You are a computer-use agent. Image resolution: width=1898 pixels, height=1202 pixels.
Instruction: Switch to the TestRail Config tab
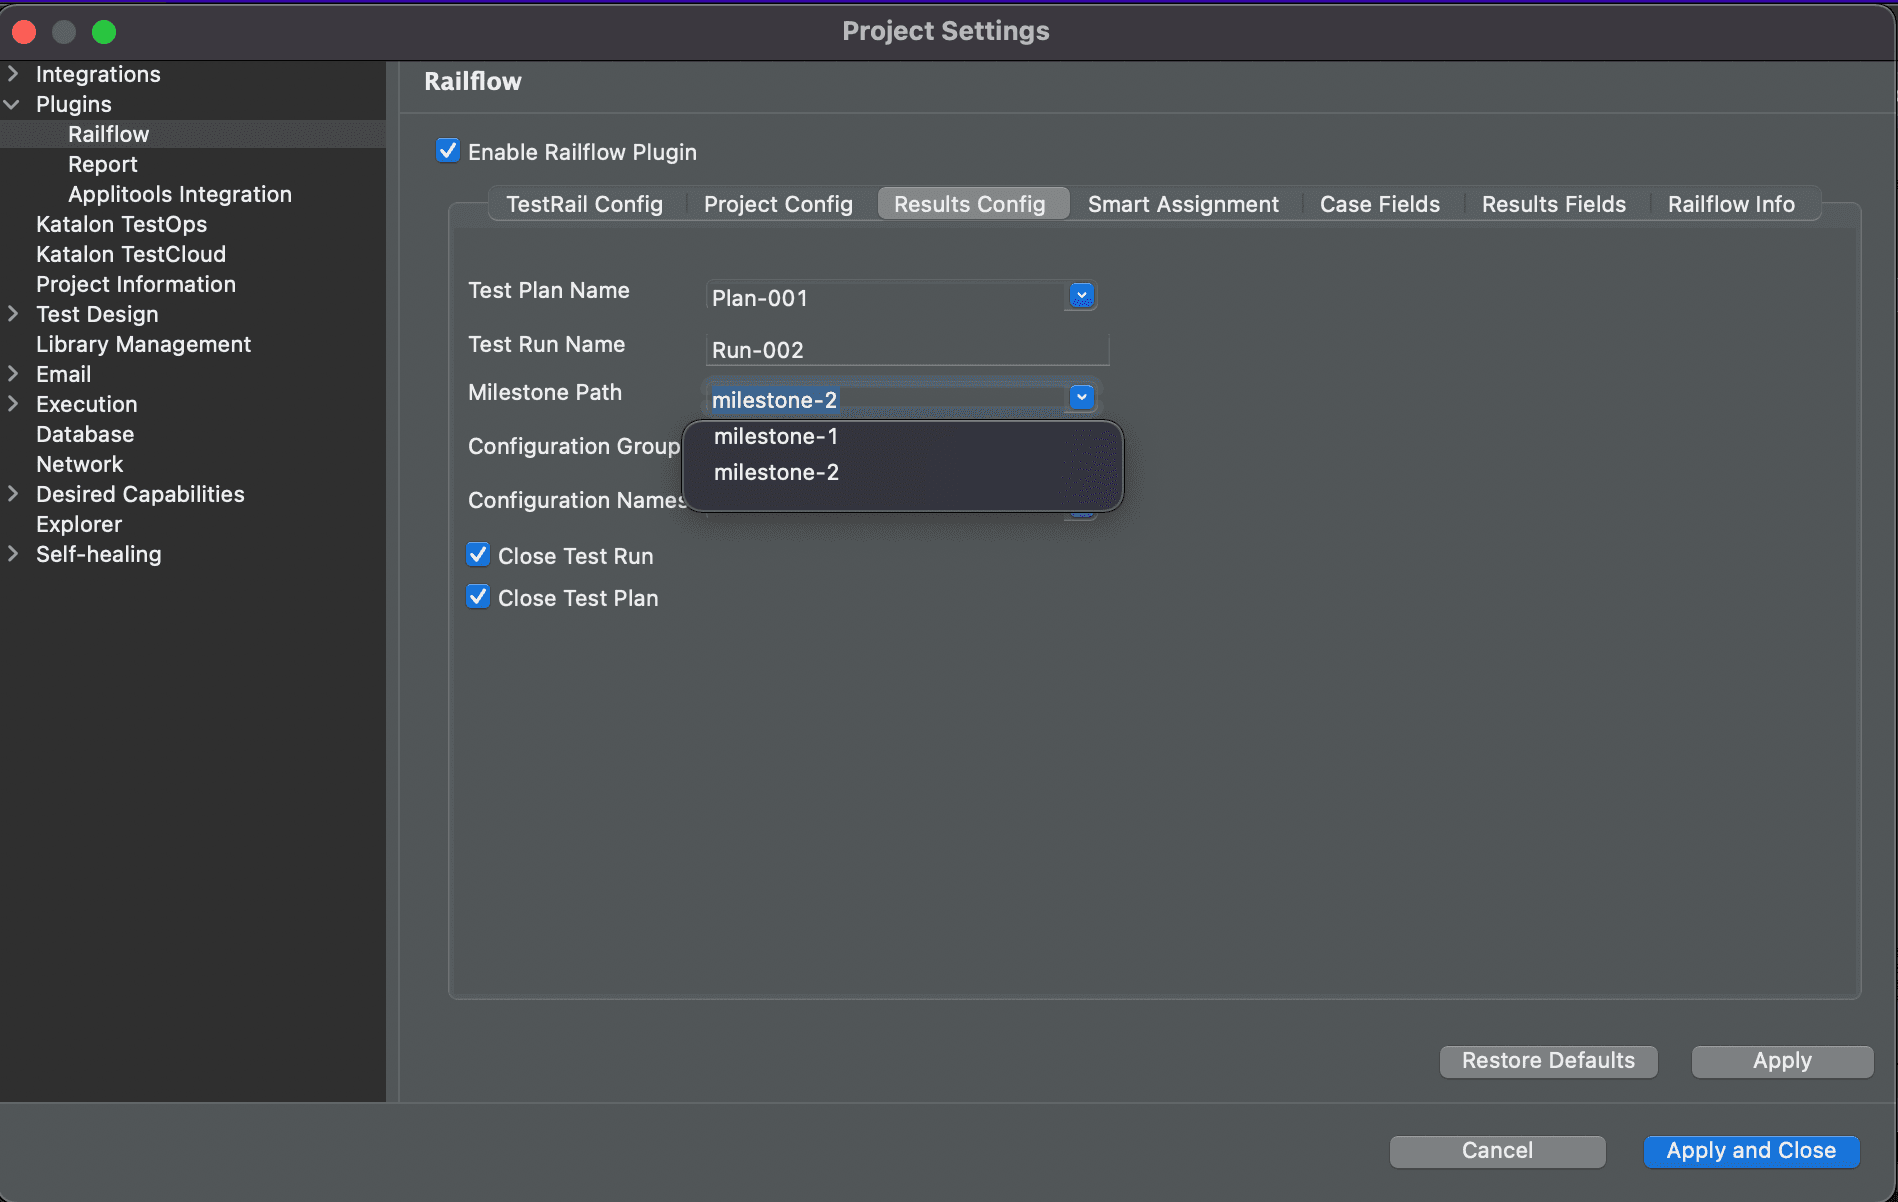point(584,204)
